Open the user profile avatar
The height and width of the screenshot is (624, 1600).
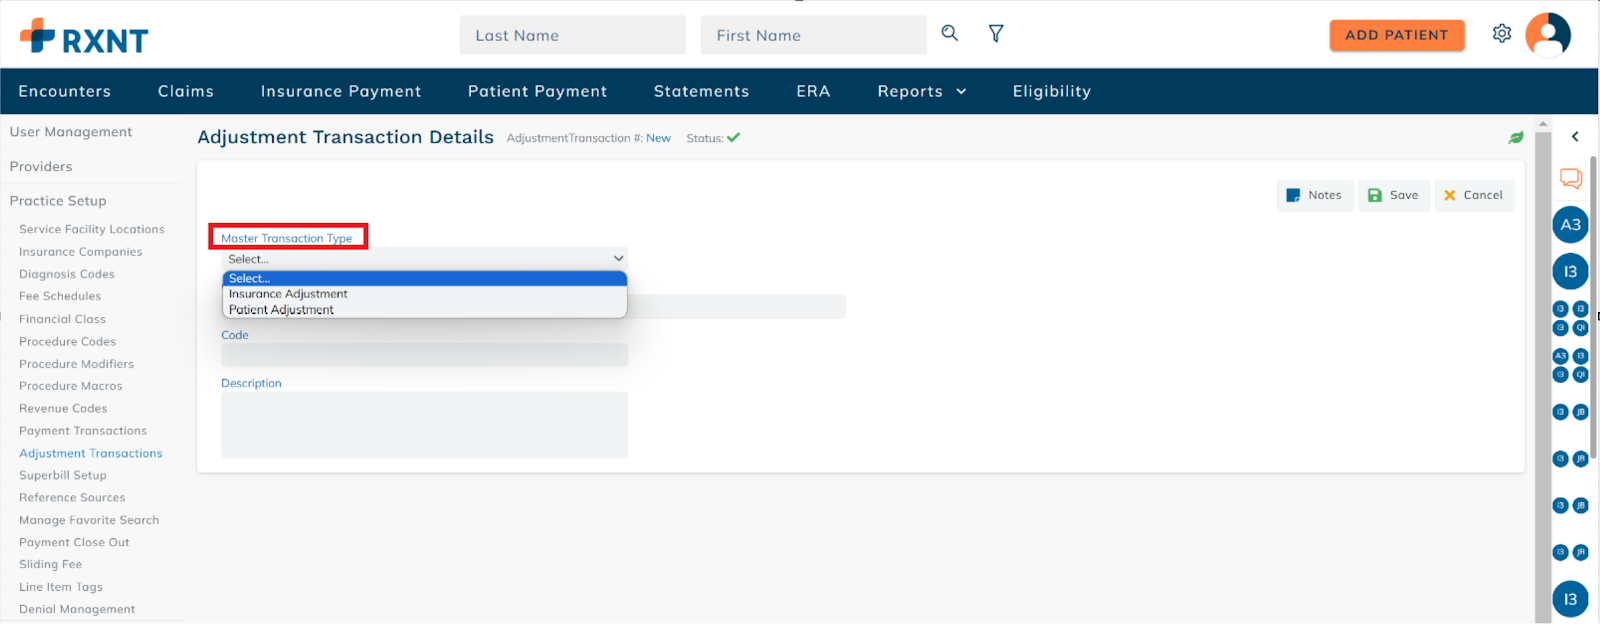pyautogui.click(x=1547, y=35)
